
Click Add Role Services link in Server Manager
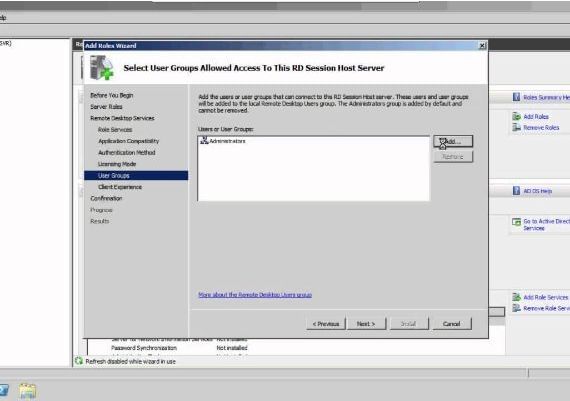coord(546,297)
